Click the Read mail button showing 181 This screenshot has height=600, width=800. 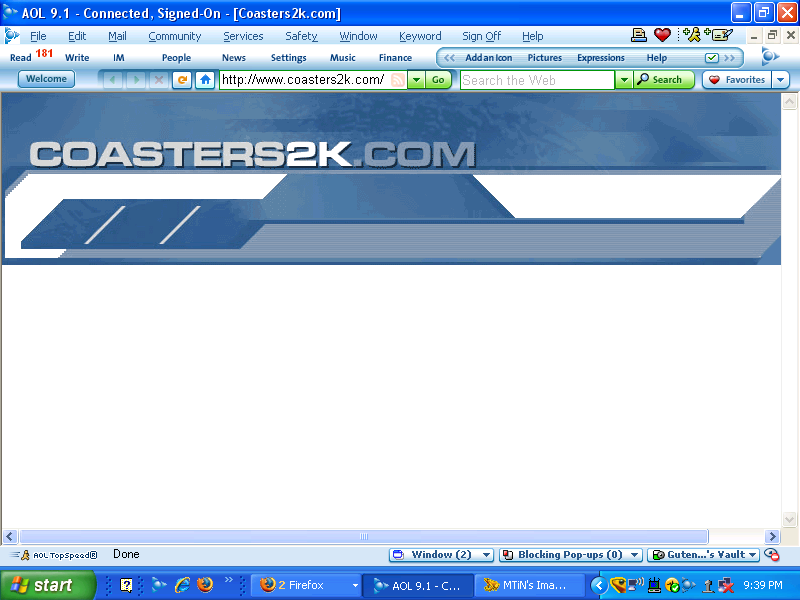click(x=31, y=56)
